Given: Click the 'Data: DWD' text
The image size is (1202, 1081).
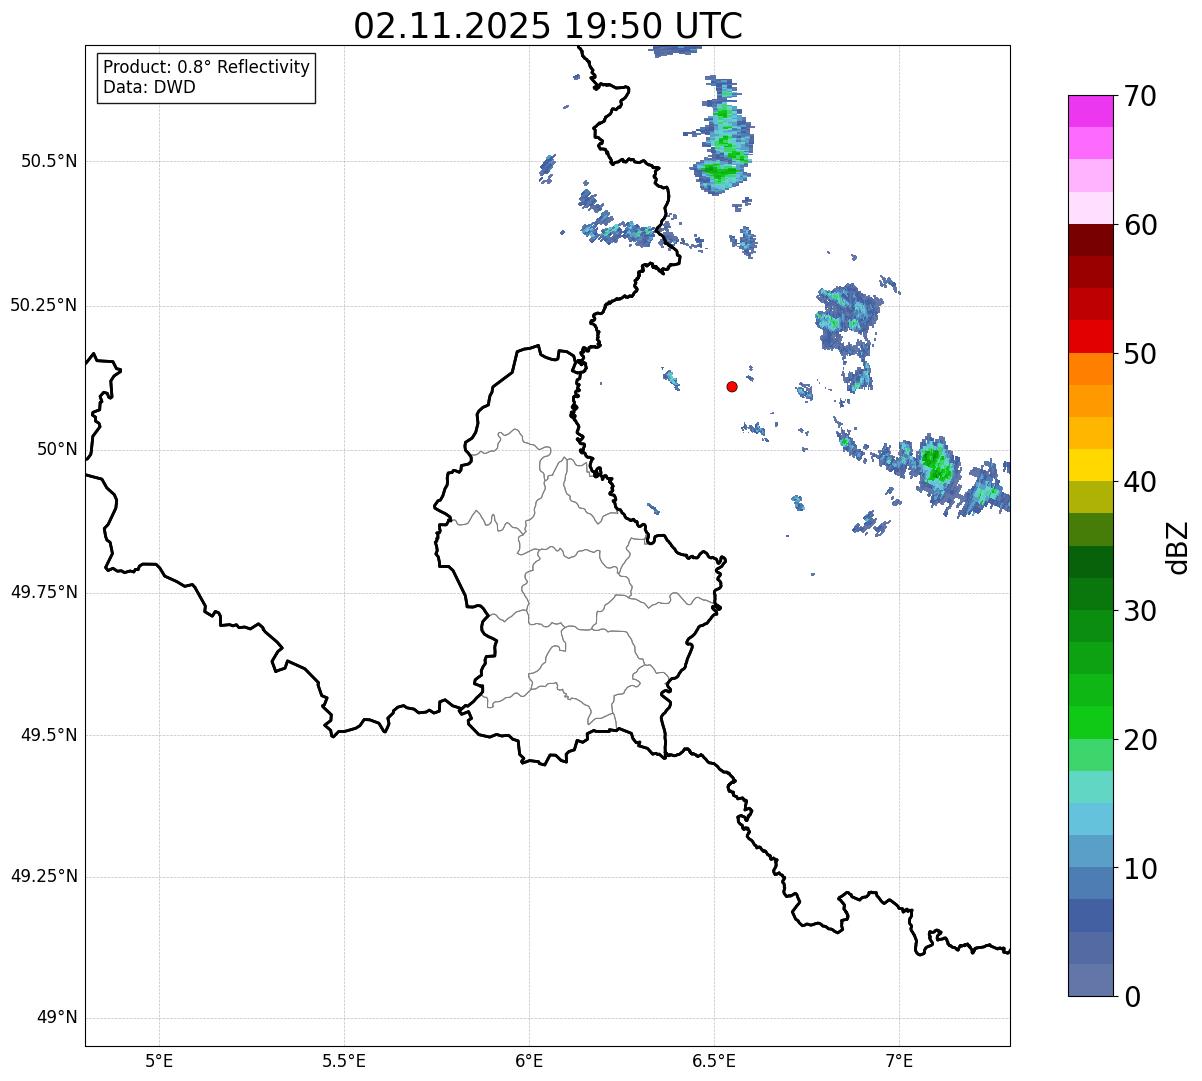Looking at the screenshot, I should pos(149,87).
